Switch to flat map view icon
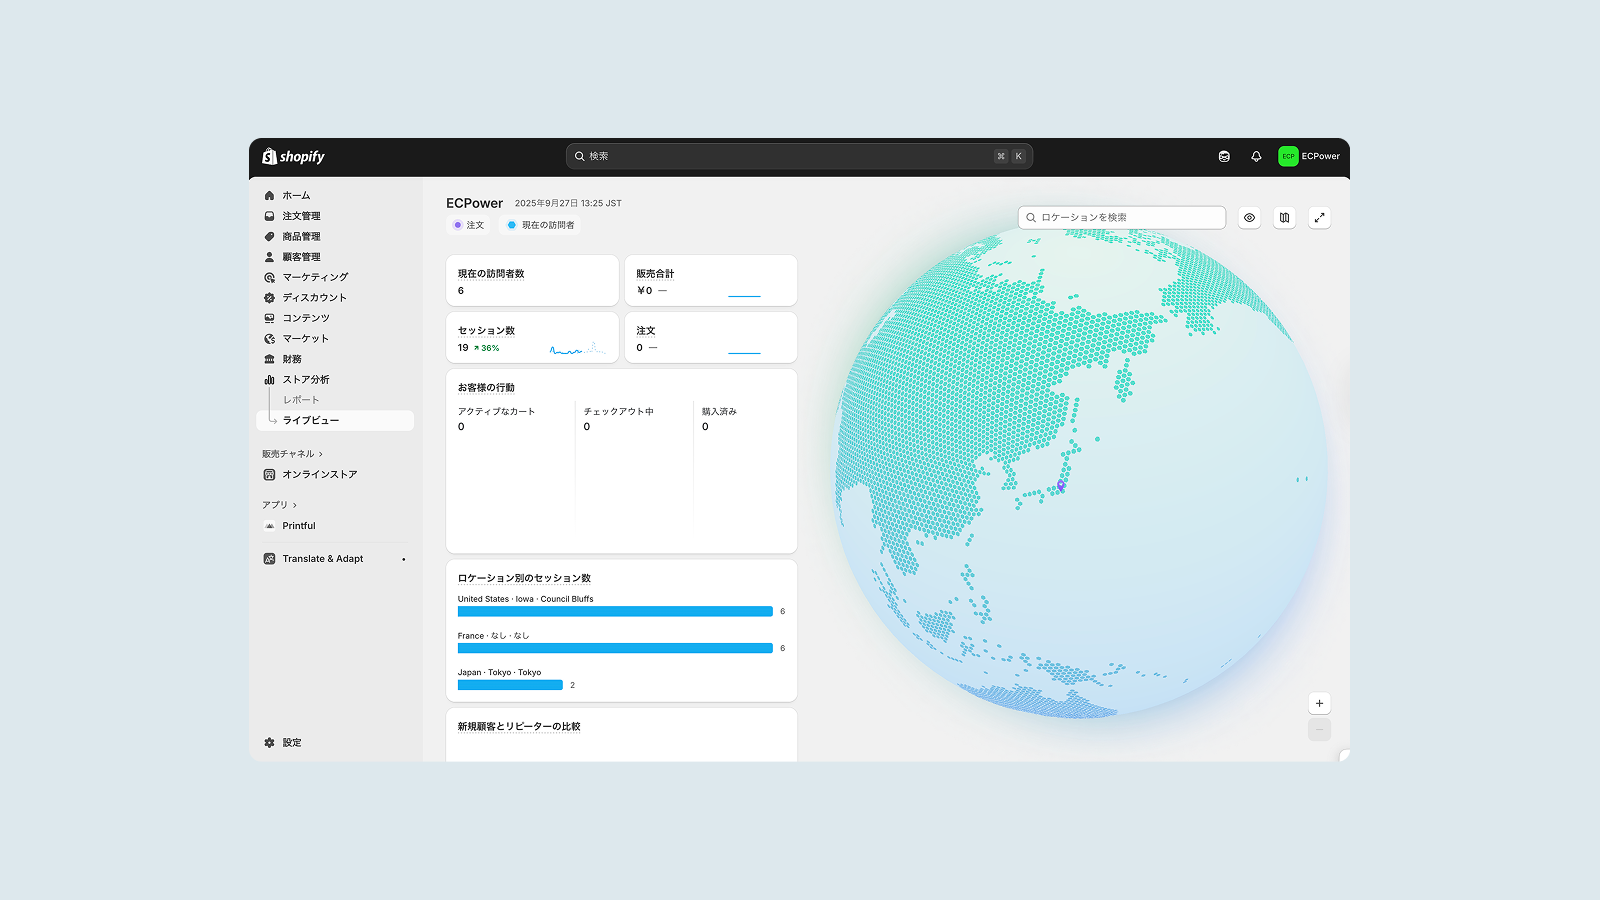Image resolution: width=1600 pixels, height=900 pixels. point(1285,217)
